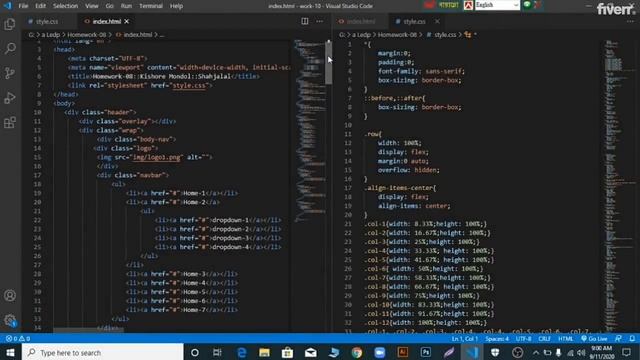Viewport: 640px width, 360px height.
Task: Open More Actions in right editor group
Action: (631, 21)
